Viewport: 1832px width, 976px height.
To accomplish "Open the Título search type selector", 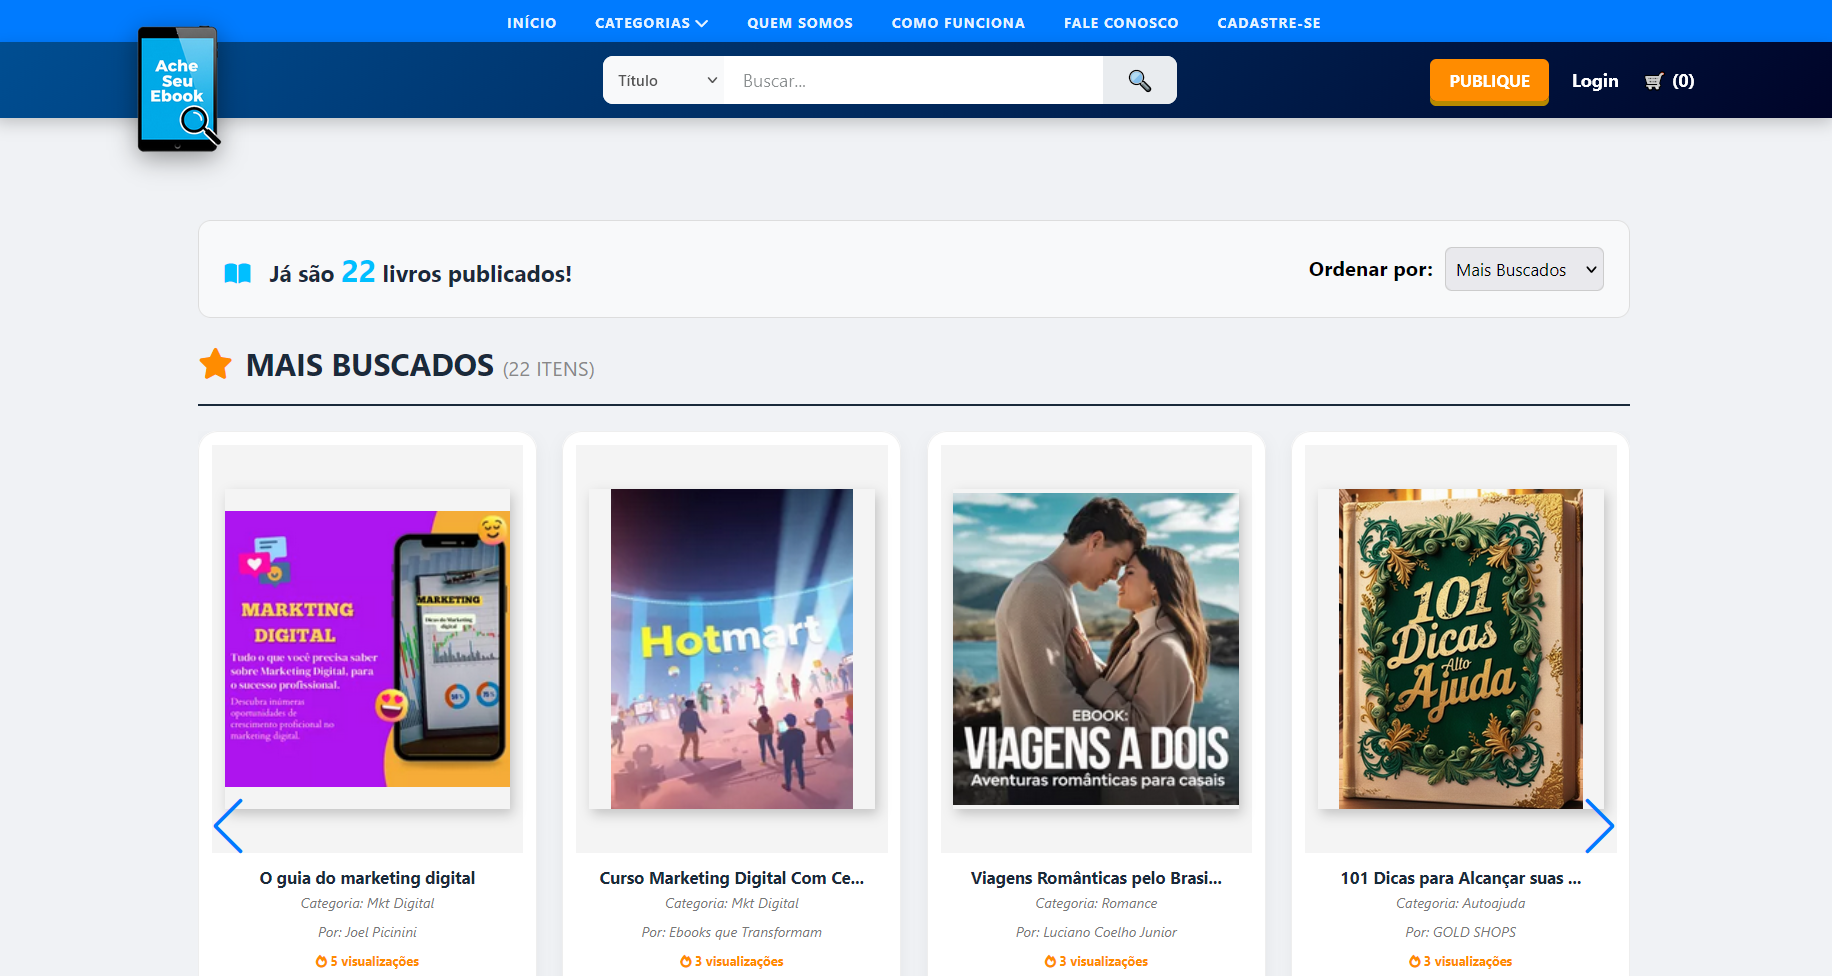I will click(663, 80).
